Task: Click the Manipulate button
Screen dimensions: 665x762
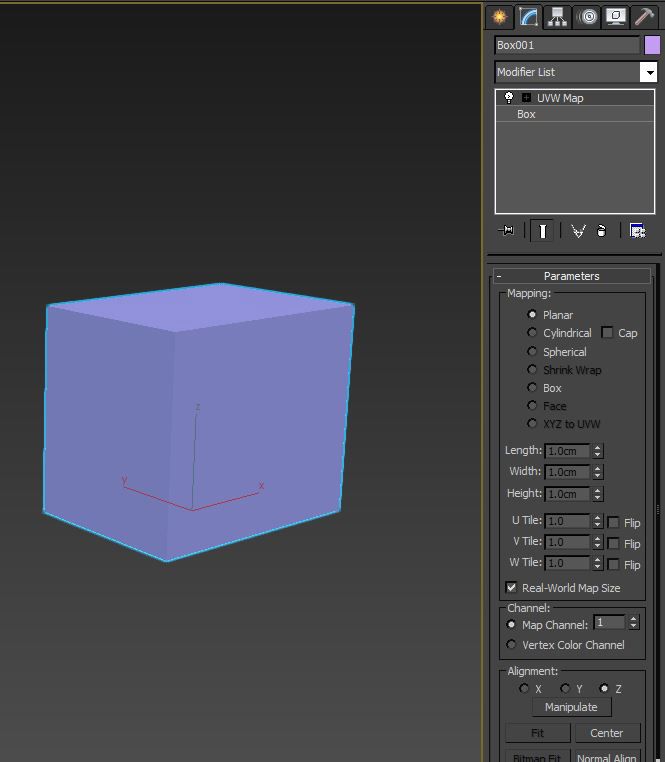Action: tap(571, 707)
